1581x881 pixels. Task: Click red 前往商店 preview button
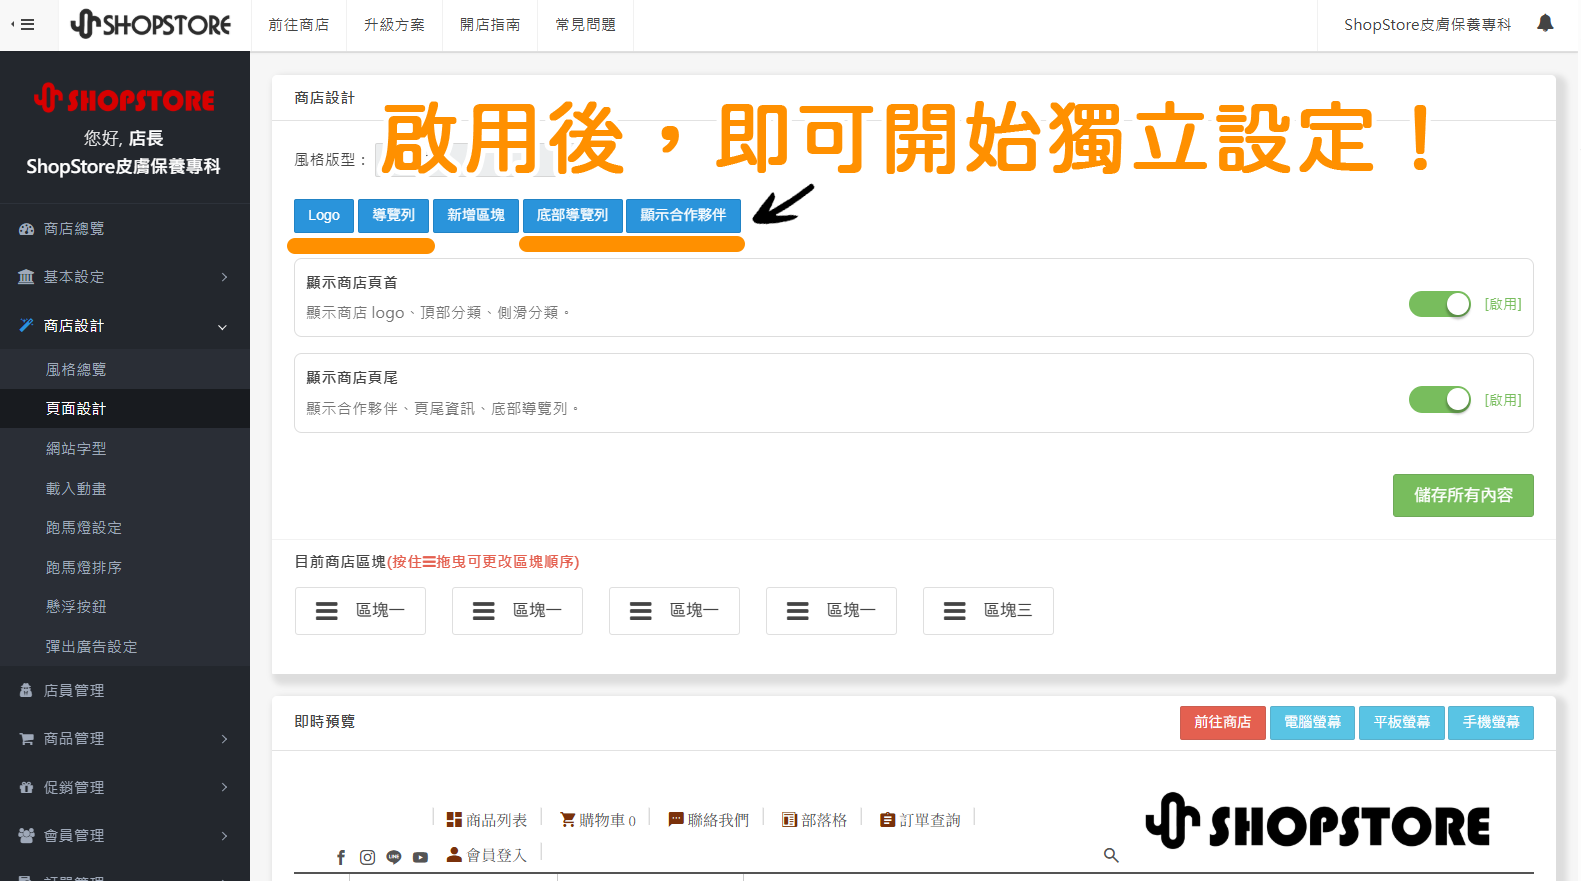(x=1223, y=723)
